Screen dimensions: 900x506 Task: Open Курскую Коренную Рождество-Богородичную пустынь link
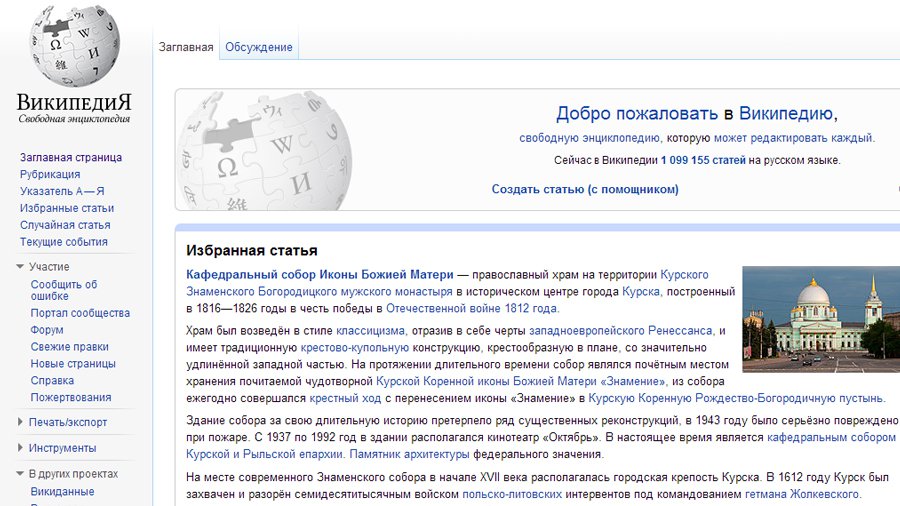click(x=736, y=398)
